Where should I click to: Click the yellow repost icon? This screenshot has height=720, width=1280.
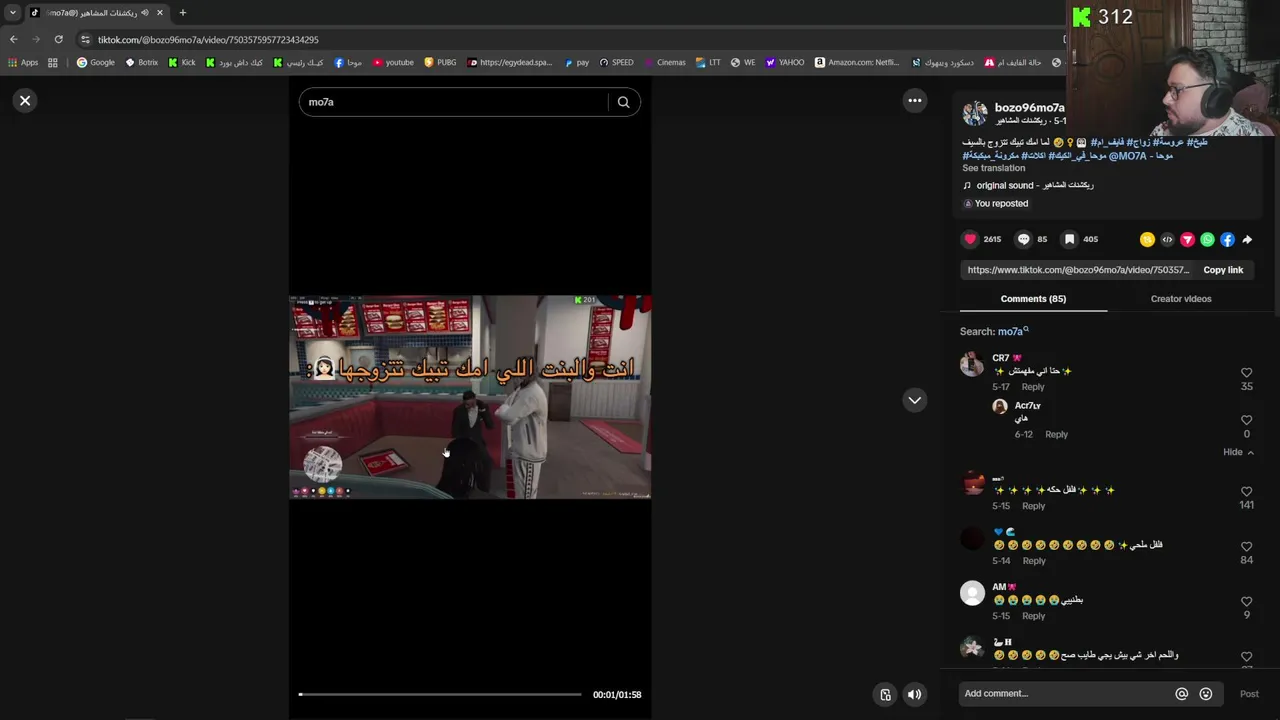pos(1147,240)
